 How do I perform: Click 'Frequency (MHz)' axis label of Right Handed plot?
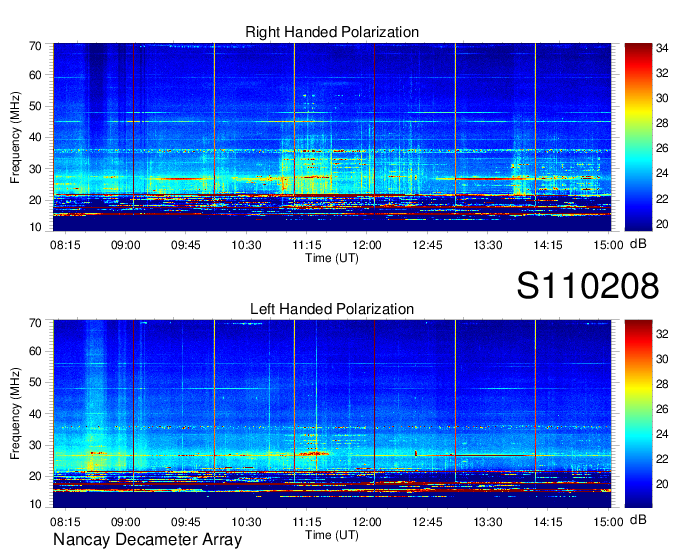(15, 137)
